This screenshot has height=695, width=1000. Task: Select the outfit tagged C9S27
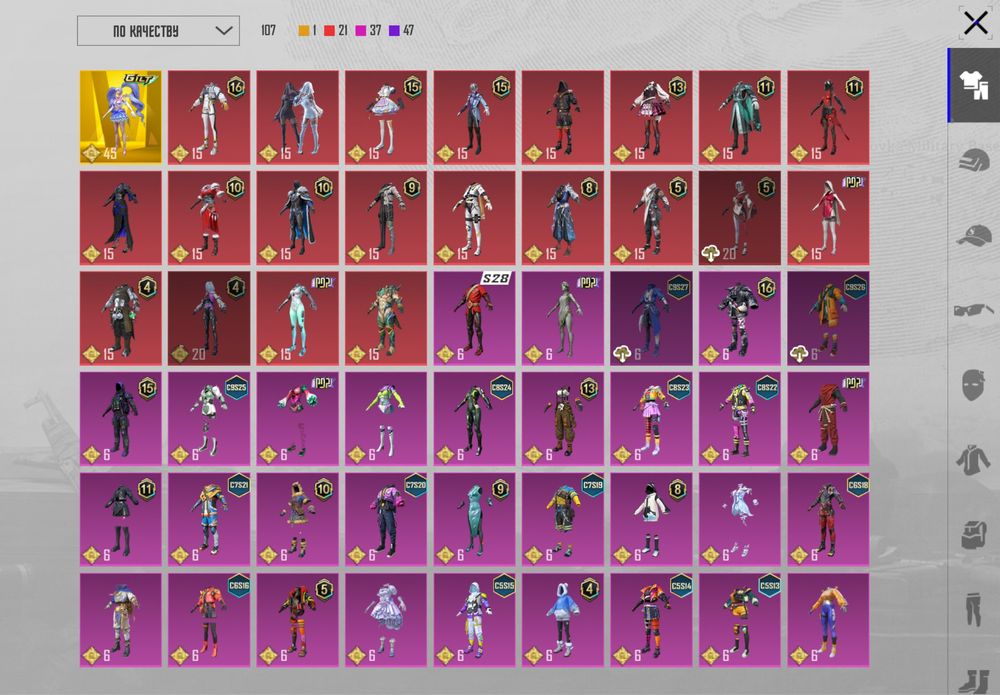point(651,318)
